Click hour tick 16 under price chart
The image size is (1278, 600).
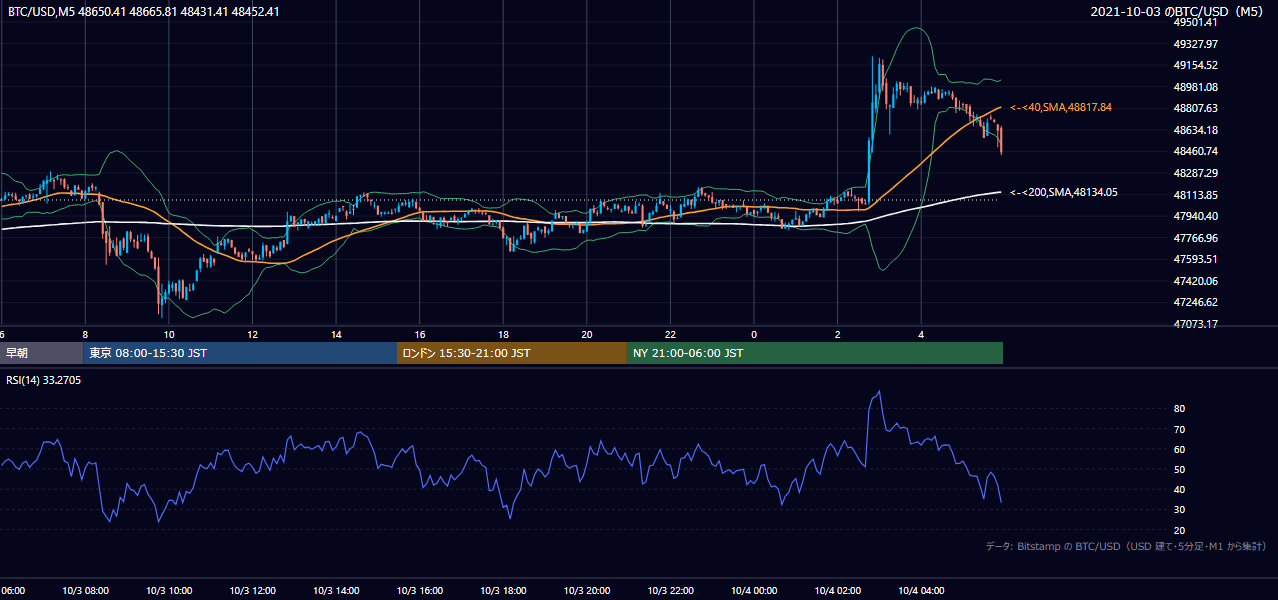pos(420,335)
